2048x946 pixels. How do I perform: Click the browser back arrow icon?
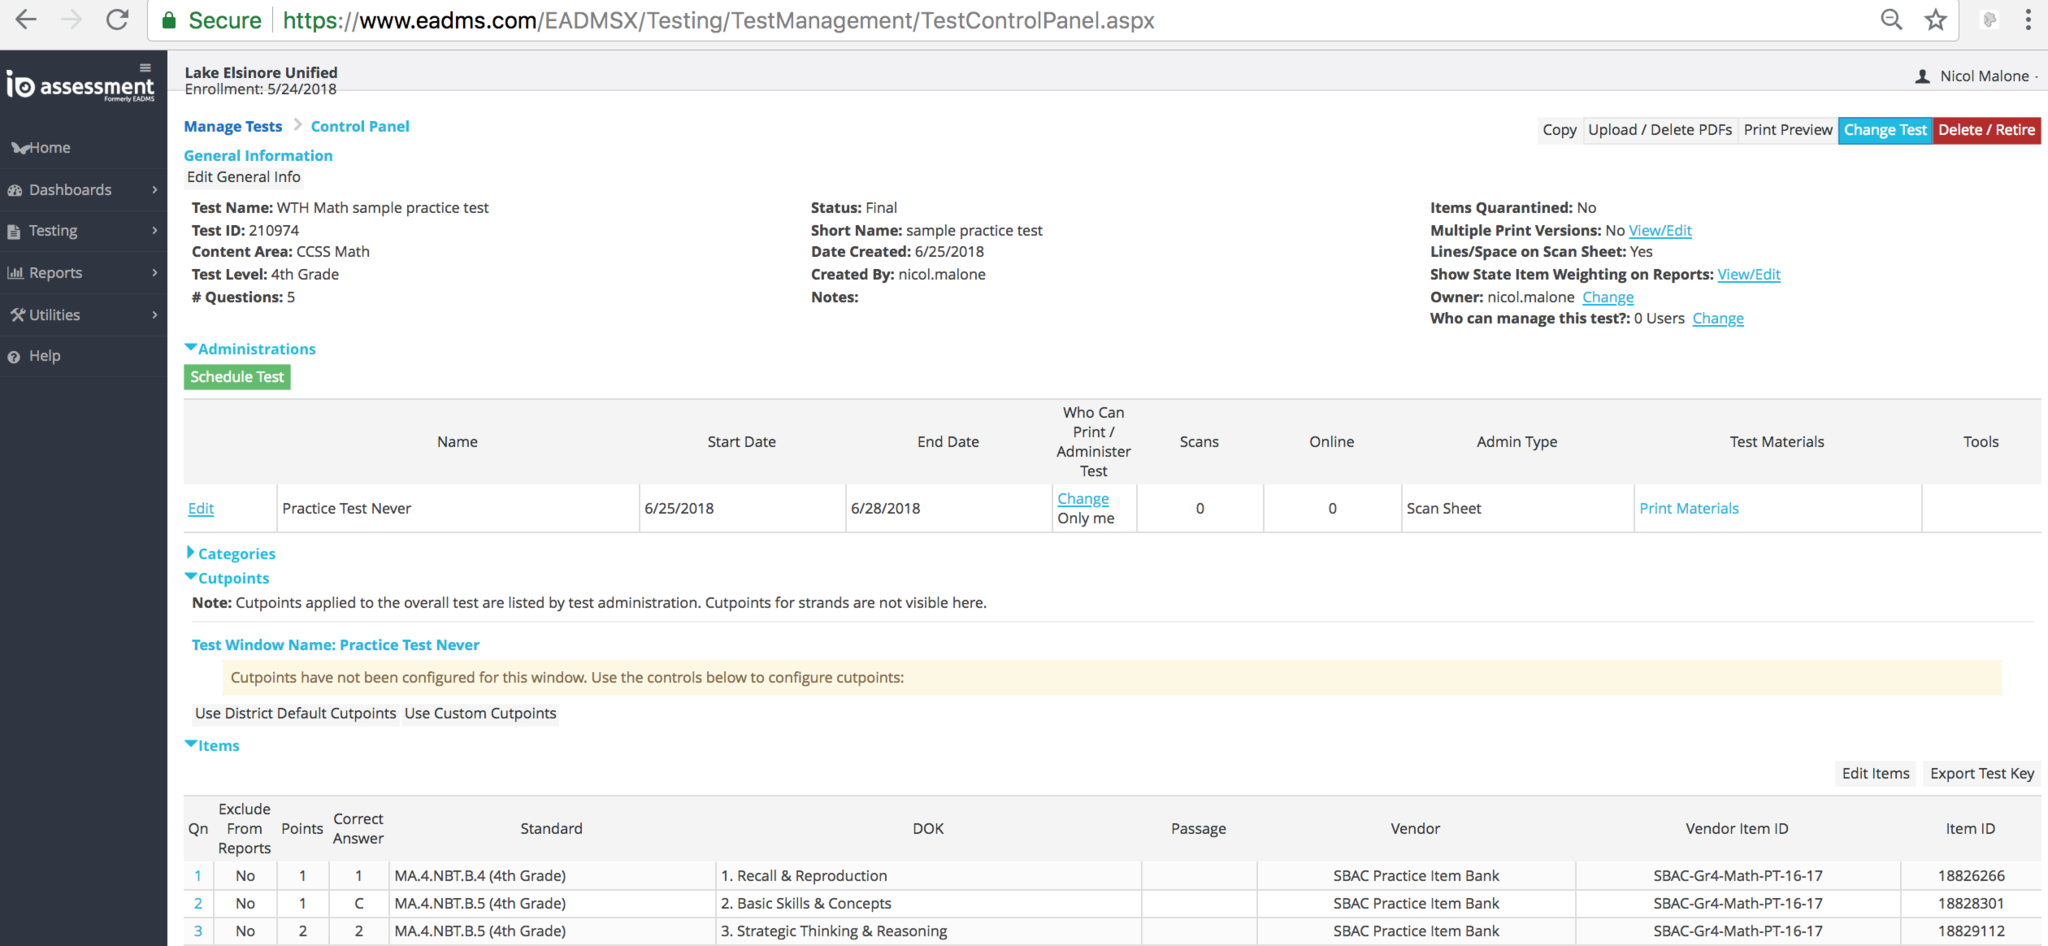26,20
